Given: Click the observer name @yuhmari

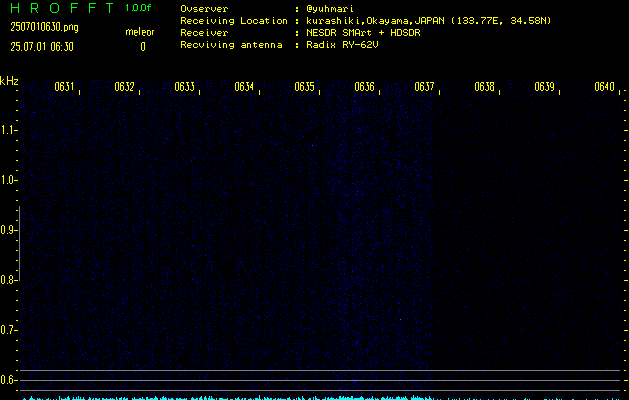Looking at the screenshot, I should [330, 9].
